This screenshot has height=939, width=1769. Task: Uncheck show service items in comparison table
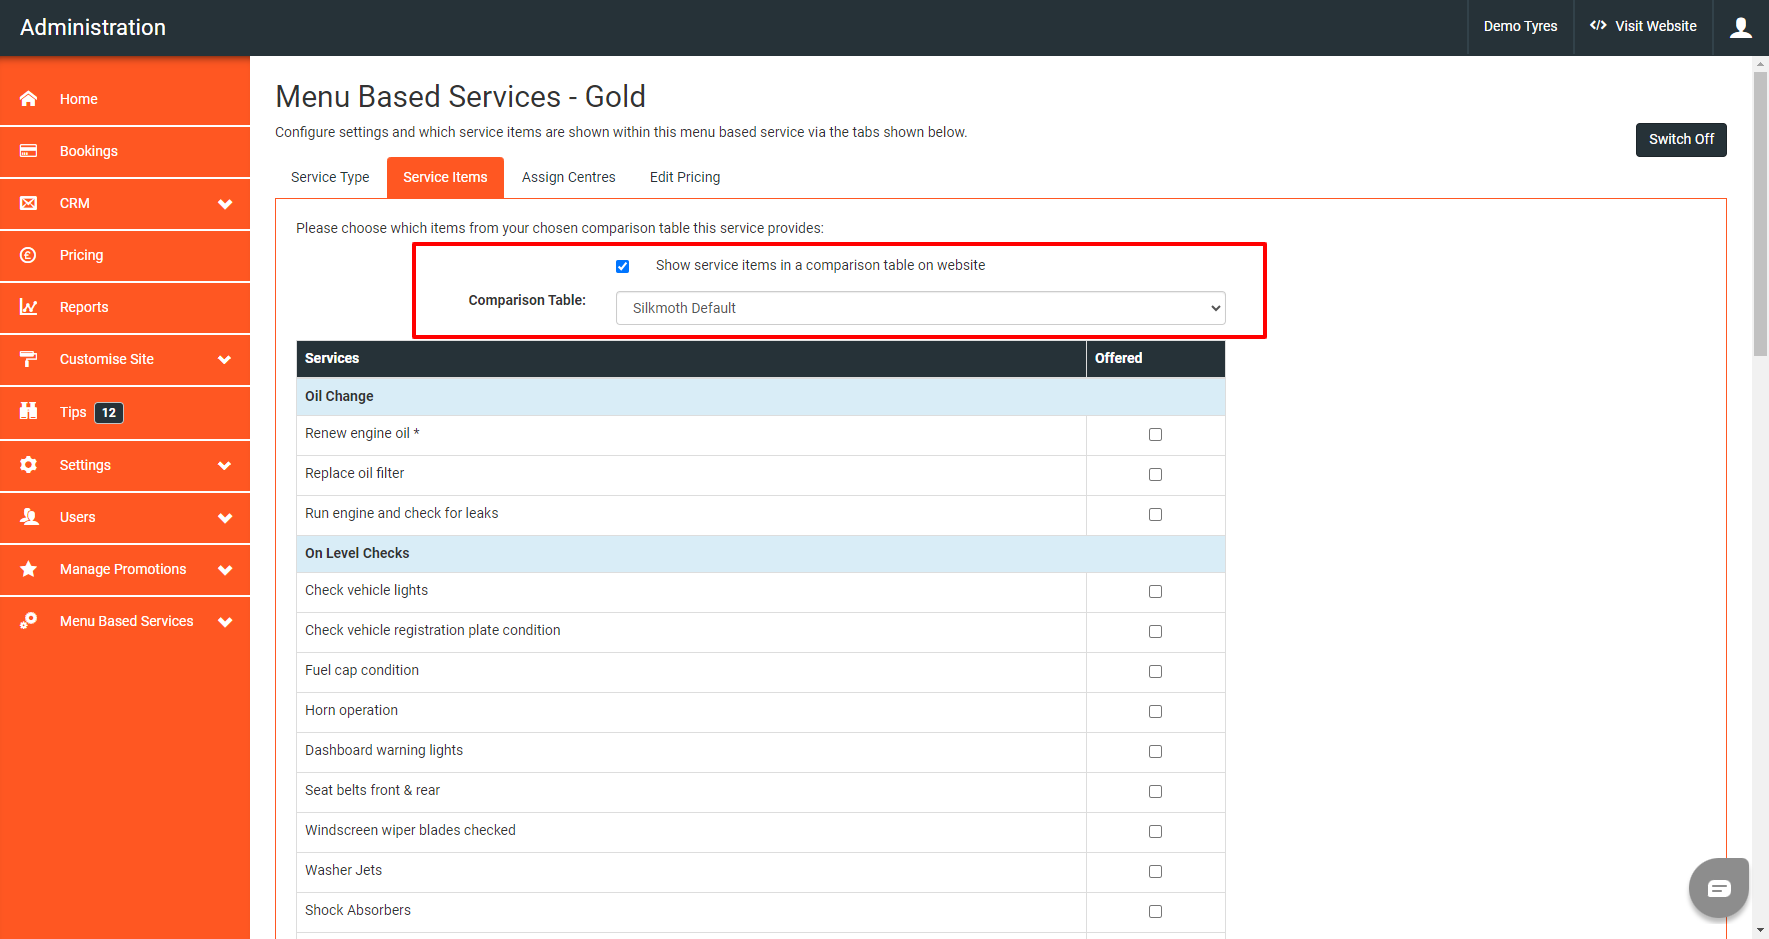[x=622, y=266]
